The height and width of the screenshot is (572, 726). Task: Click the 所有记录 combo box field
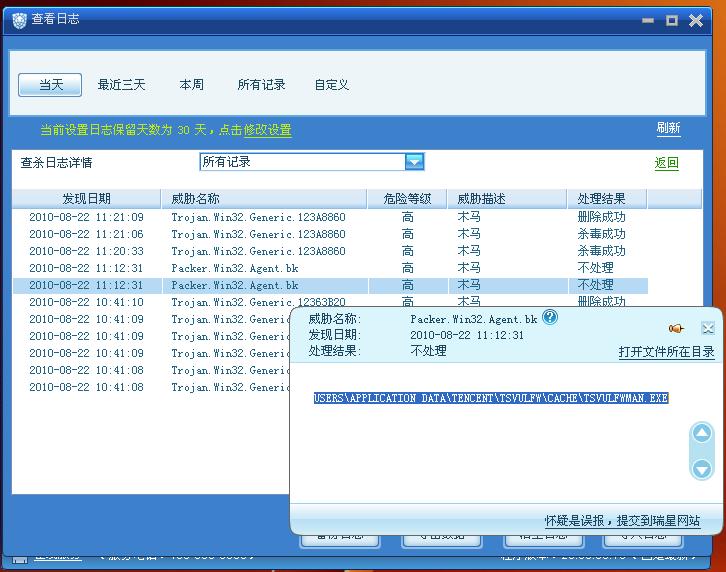click(x=312, y=162)
